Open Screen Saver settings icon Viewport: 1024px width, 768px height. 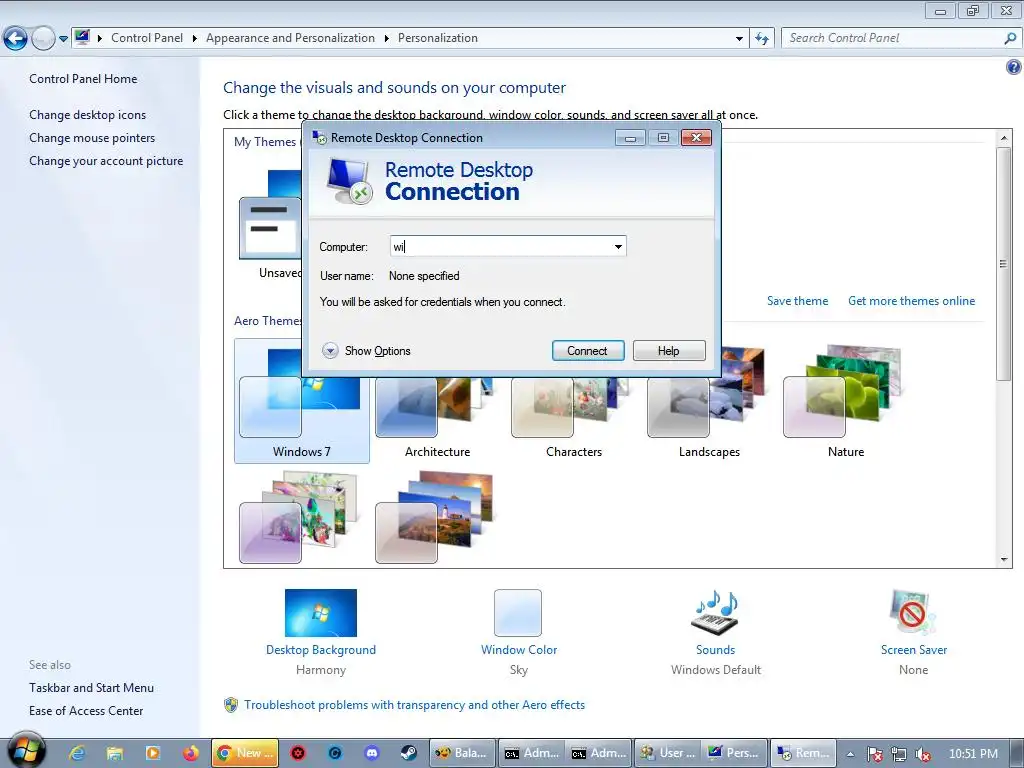pos(913,613)
